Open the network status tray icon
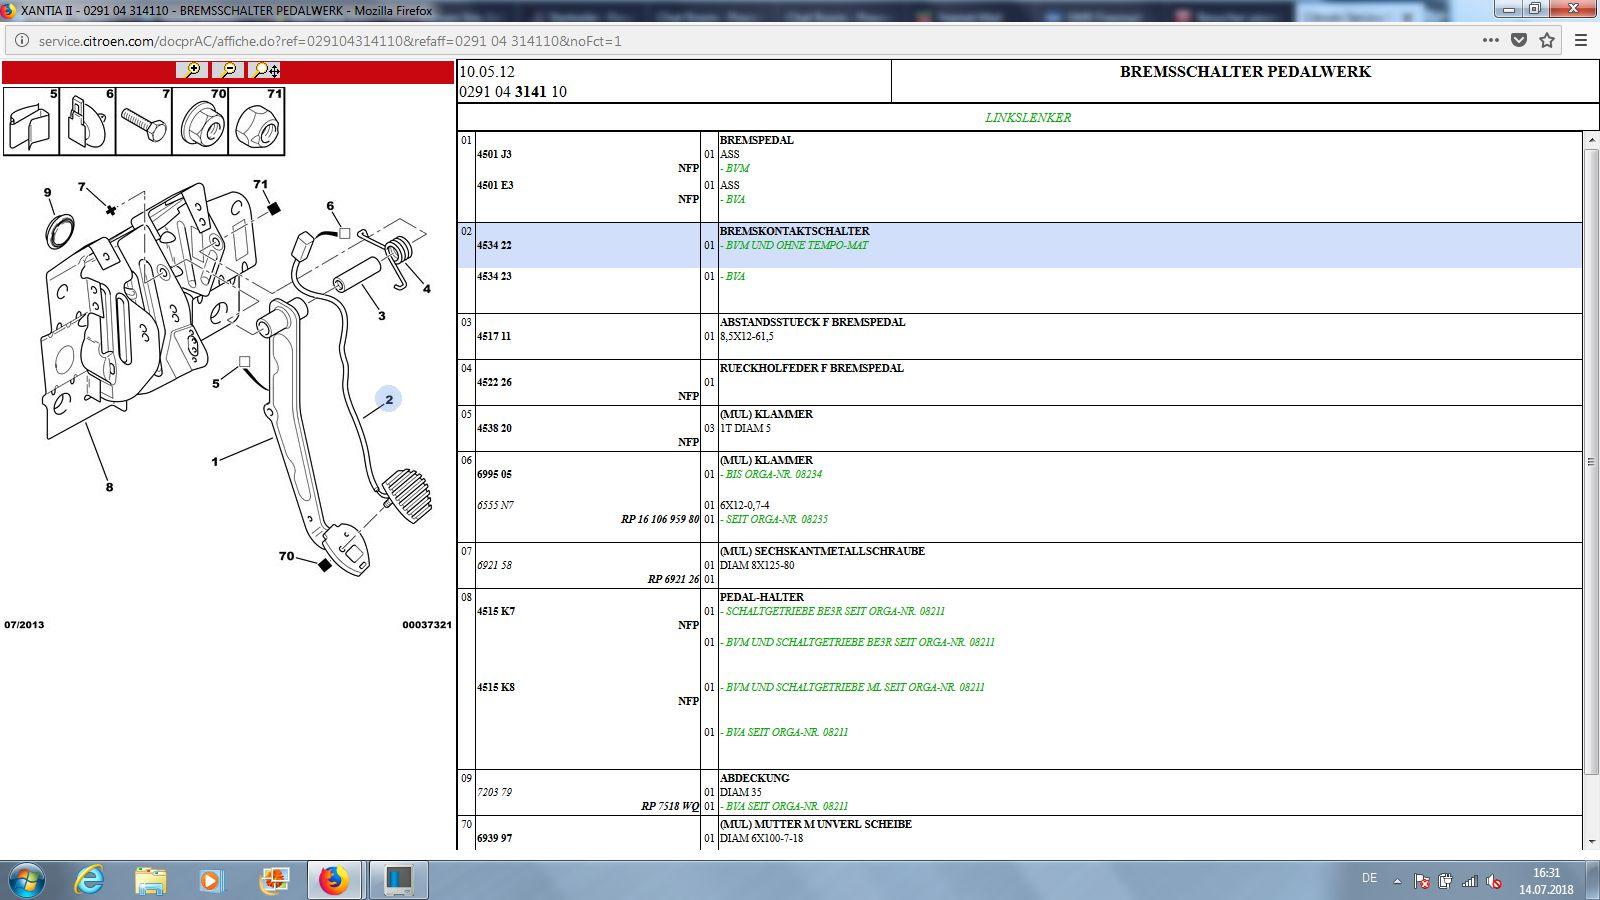The height and width of the screenshot is (900, 1600). 1470,881
